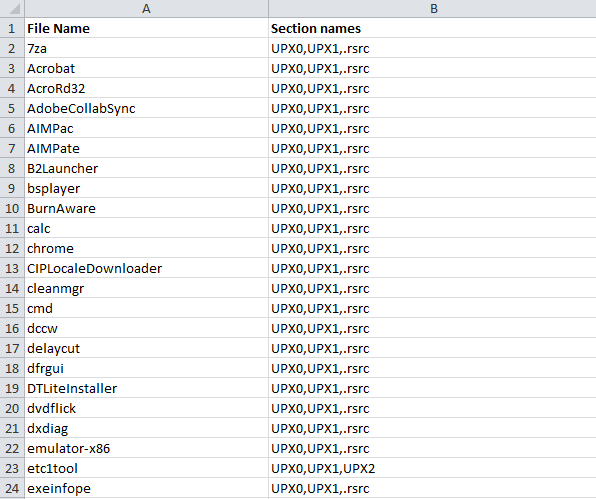Screen dimensions: 596x499
Task: Select row 12 header
Action: (12, 248)
